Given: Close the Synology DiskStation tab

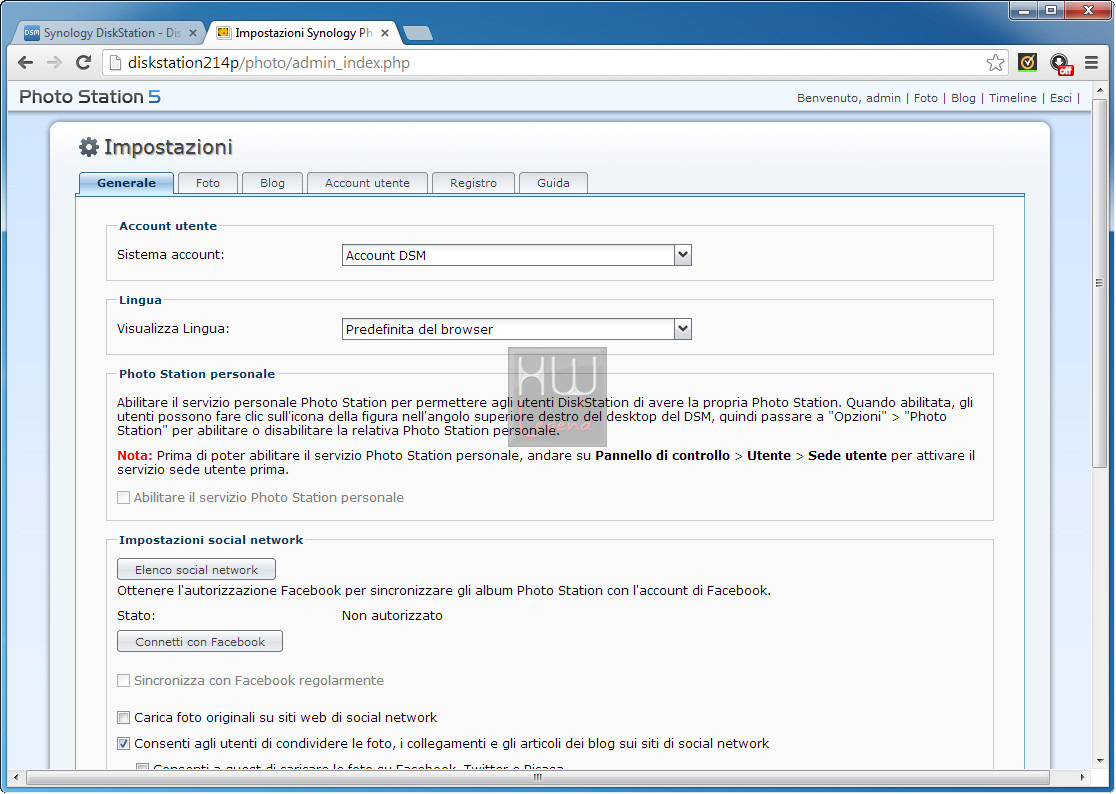Looking at the screenshot, I should [192, 33].
